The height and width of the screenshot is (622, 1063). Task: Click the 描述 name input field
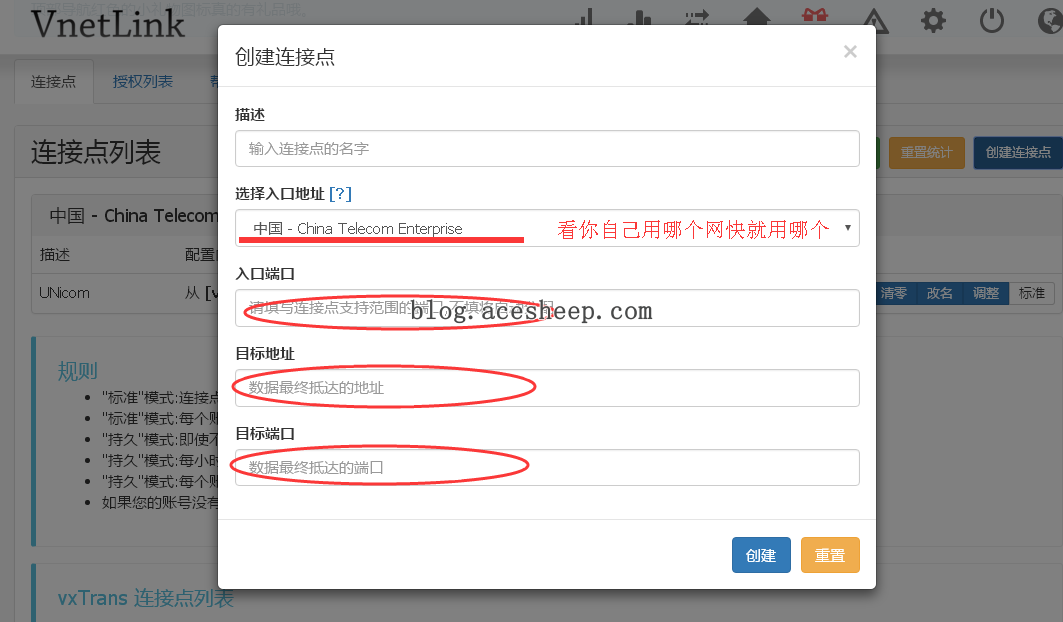[x=547, y=149]
